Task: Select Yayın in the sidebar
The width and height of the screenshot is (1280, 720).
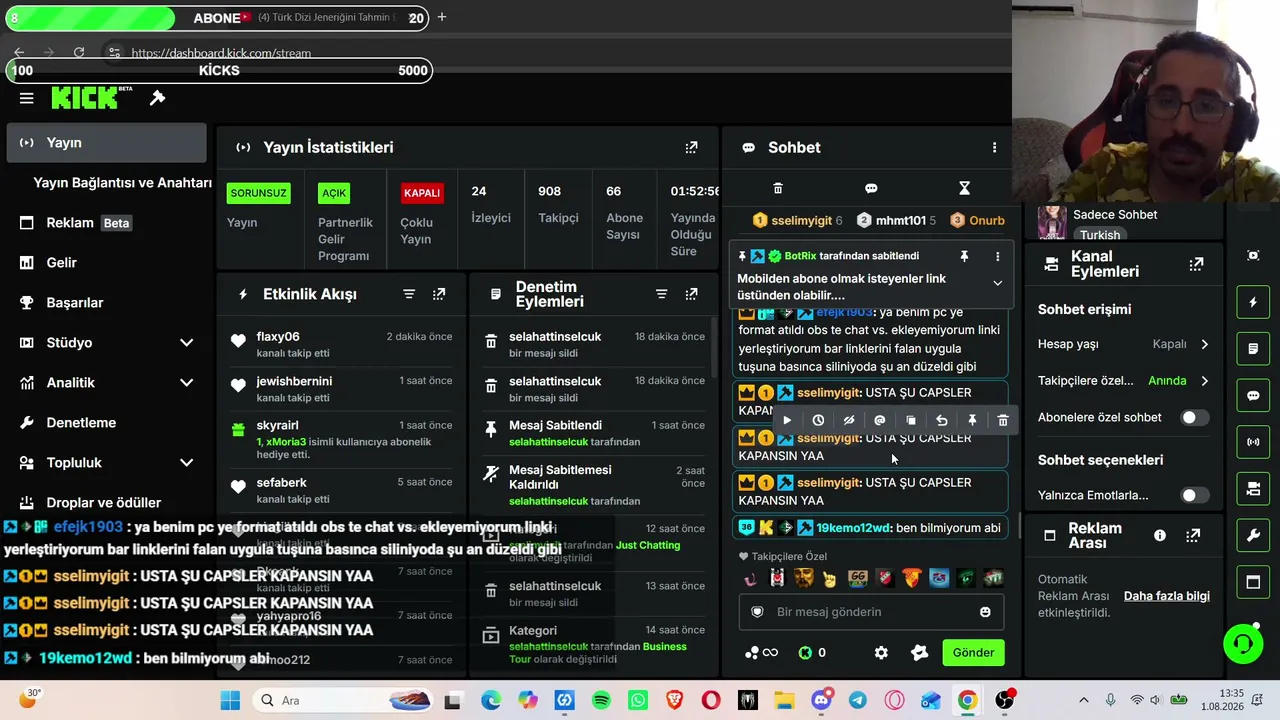Action: click(106, 143)
